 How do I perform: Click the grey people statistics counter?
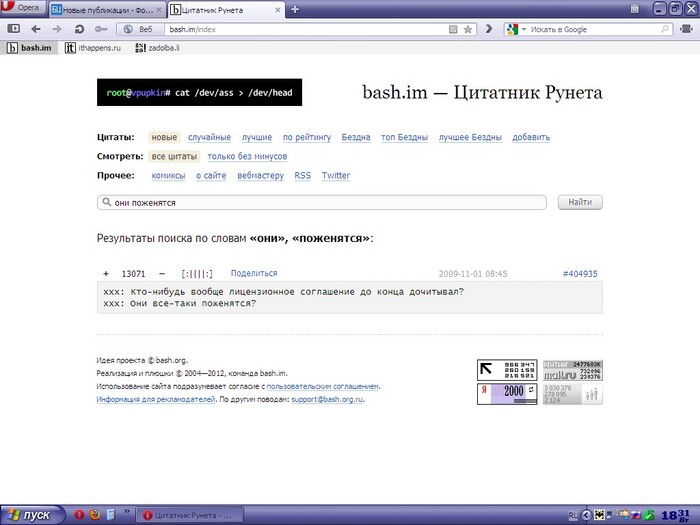tap(572, 394)
